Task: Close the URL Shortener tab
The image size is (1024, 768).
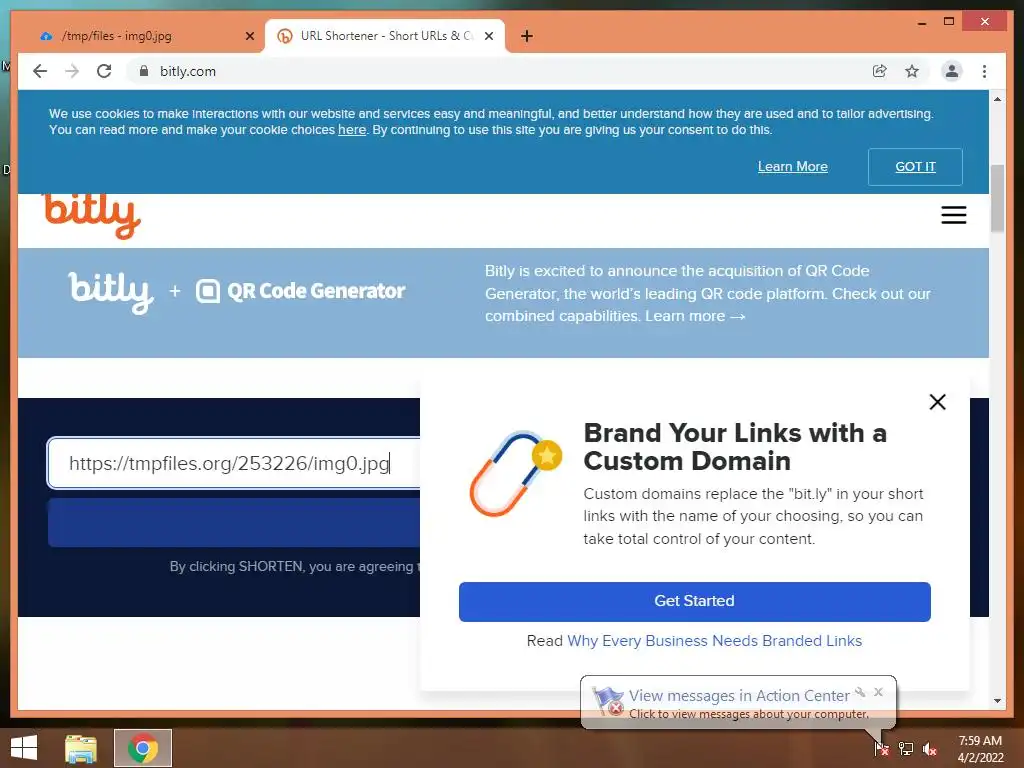Action: 488,36
